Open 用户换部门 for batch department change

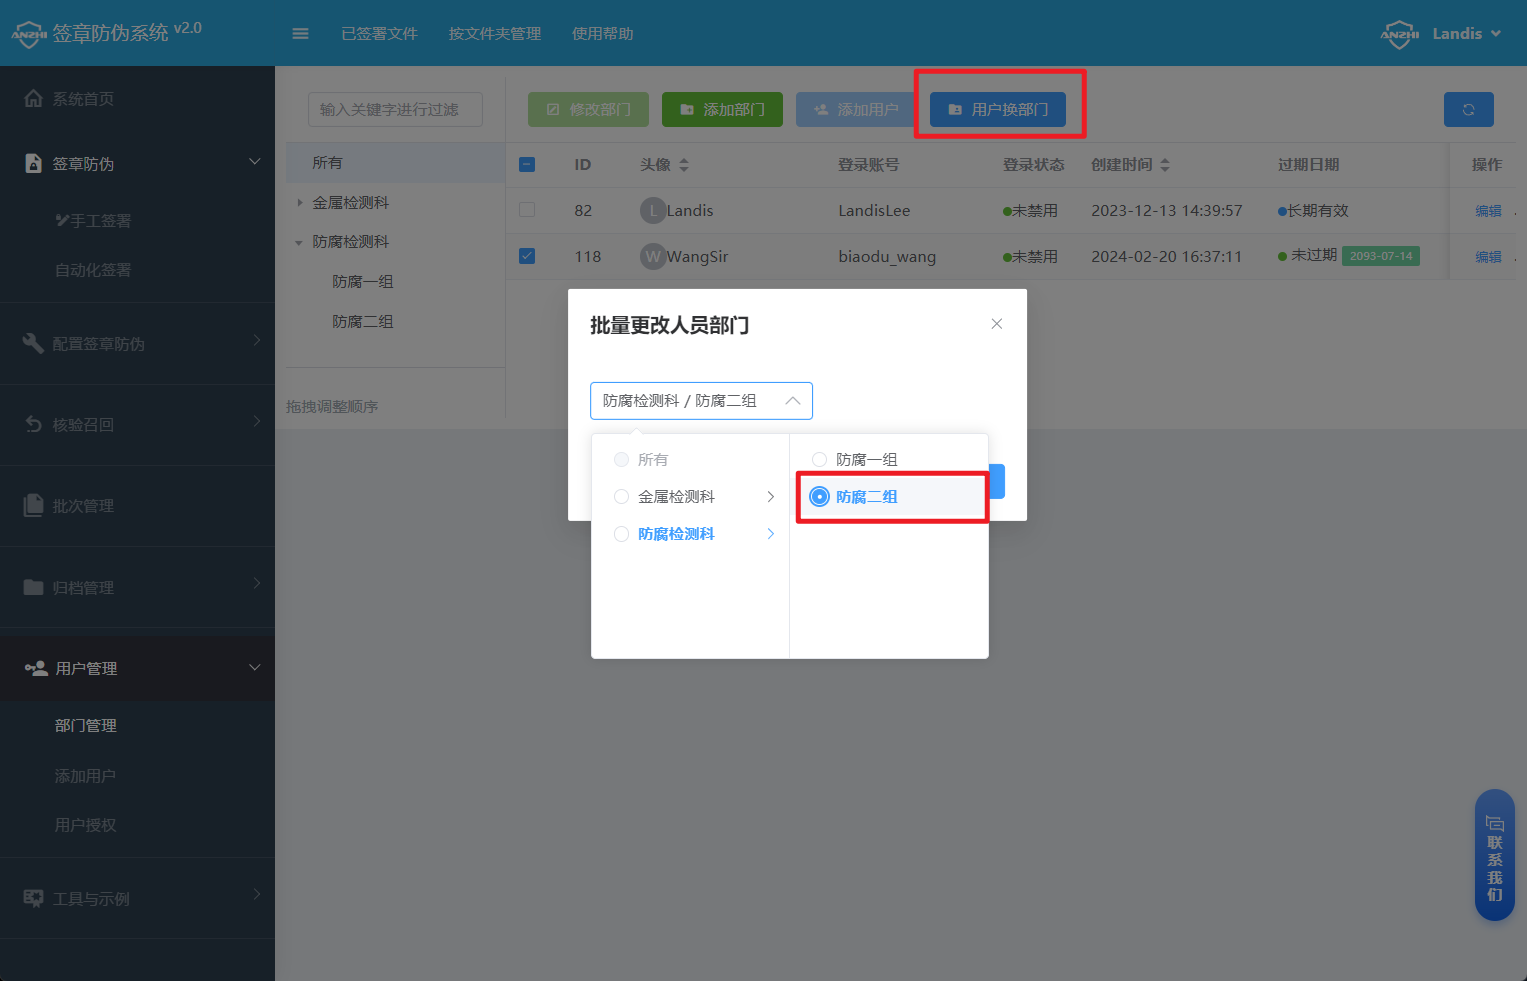(998, 109)
